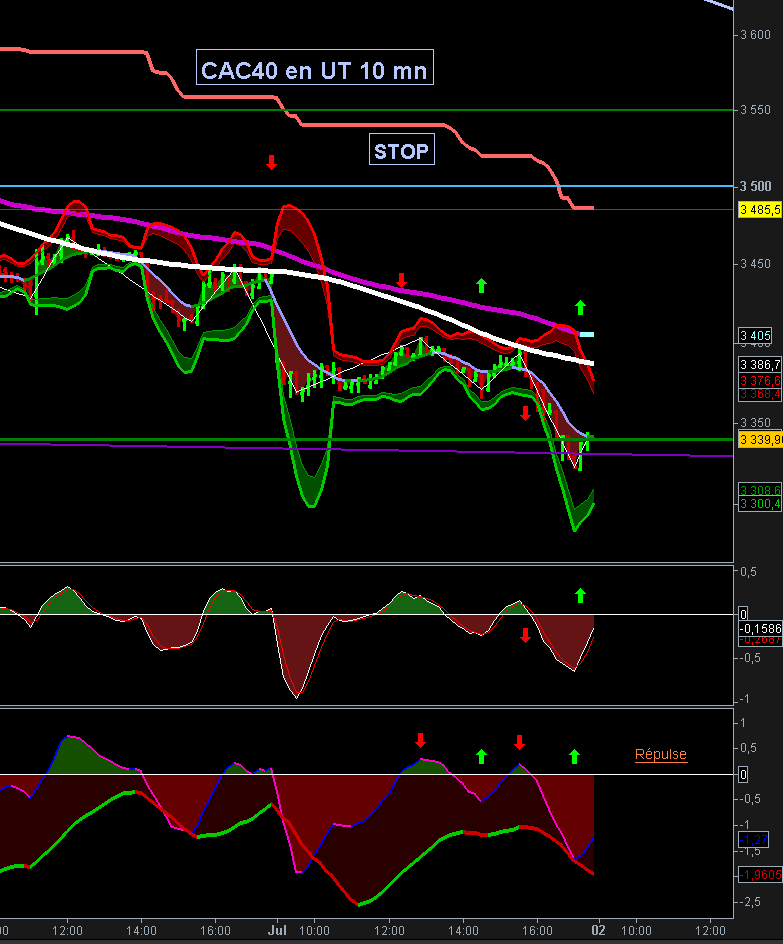Select the bold 3 500 axis label
The width and height of the screenshot is (783, 944).
coord(755,186)
